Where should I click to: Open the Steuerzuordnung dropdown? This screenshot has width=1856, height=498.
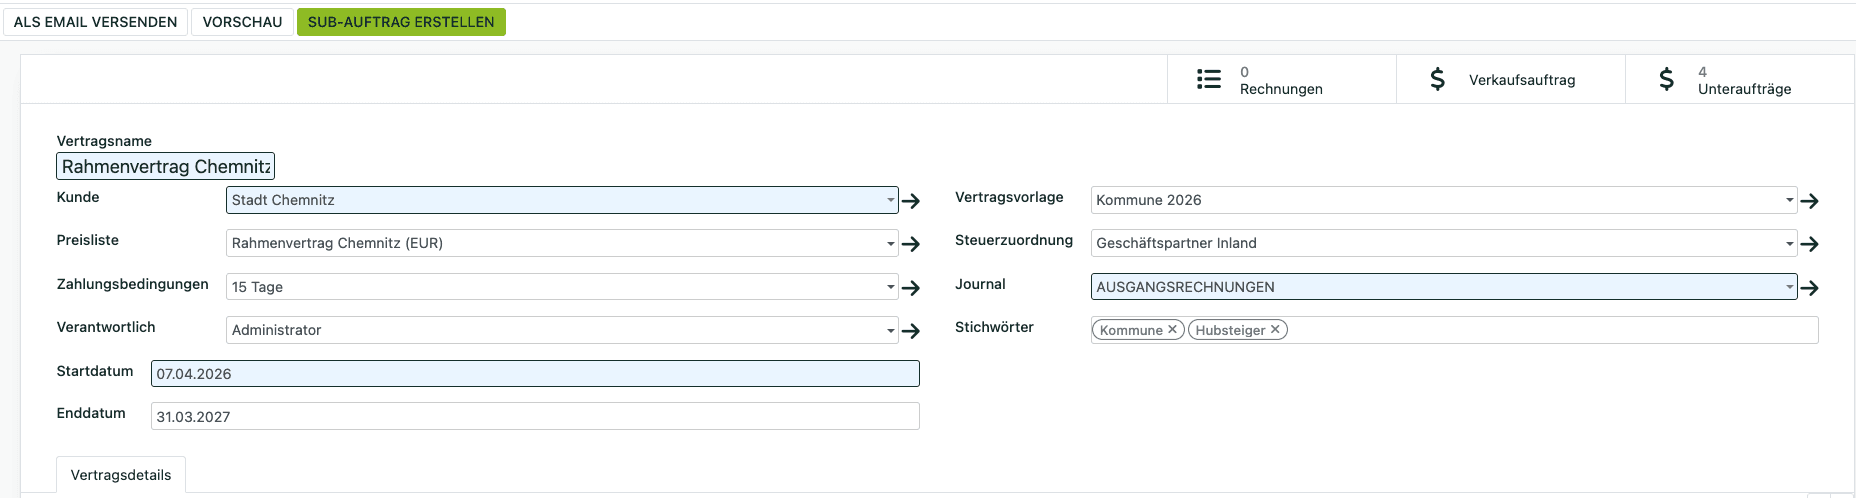1444,243
